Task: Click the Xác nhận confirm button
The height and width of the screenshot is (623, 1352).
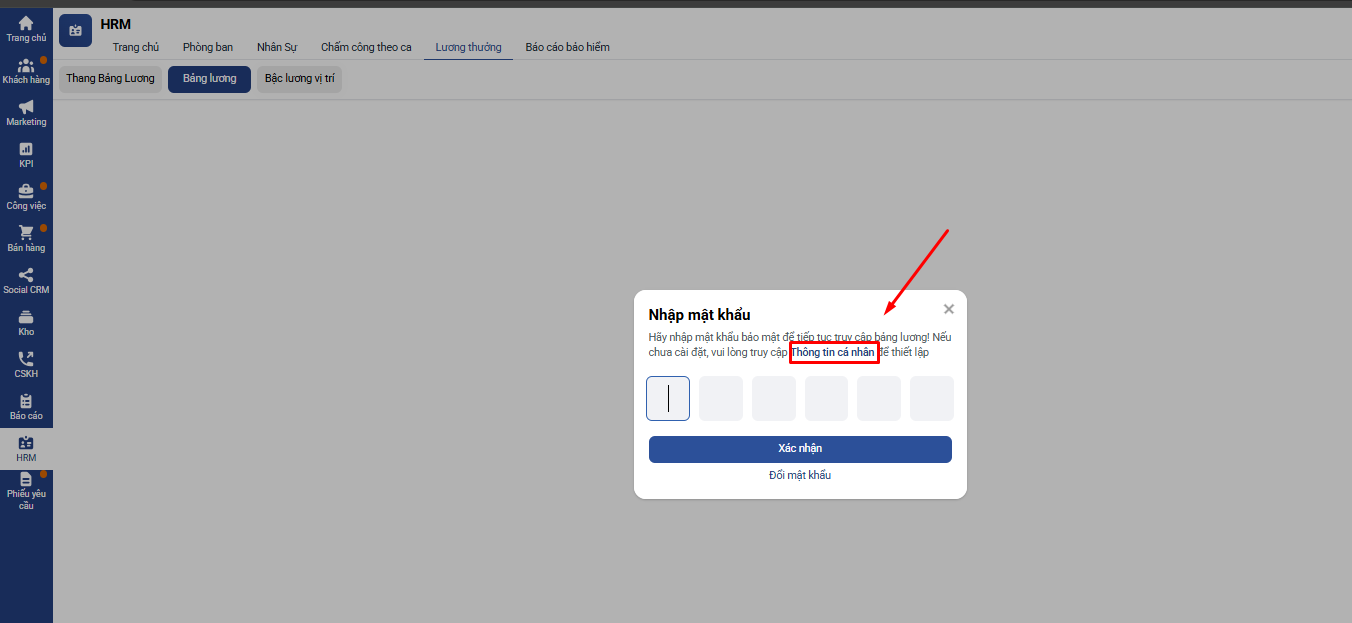Action: pos(800,449)
